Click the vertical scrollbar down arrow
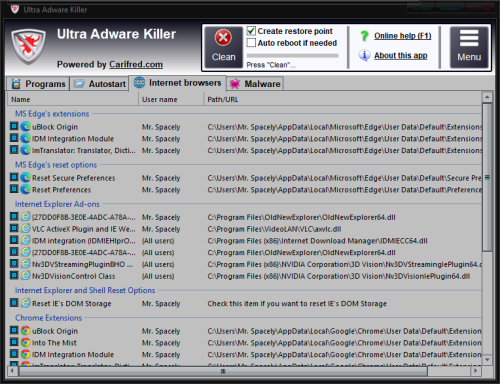This screenshot has width=500, height=384. [x=487, y=360]
